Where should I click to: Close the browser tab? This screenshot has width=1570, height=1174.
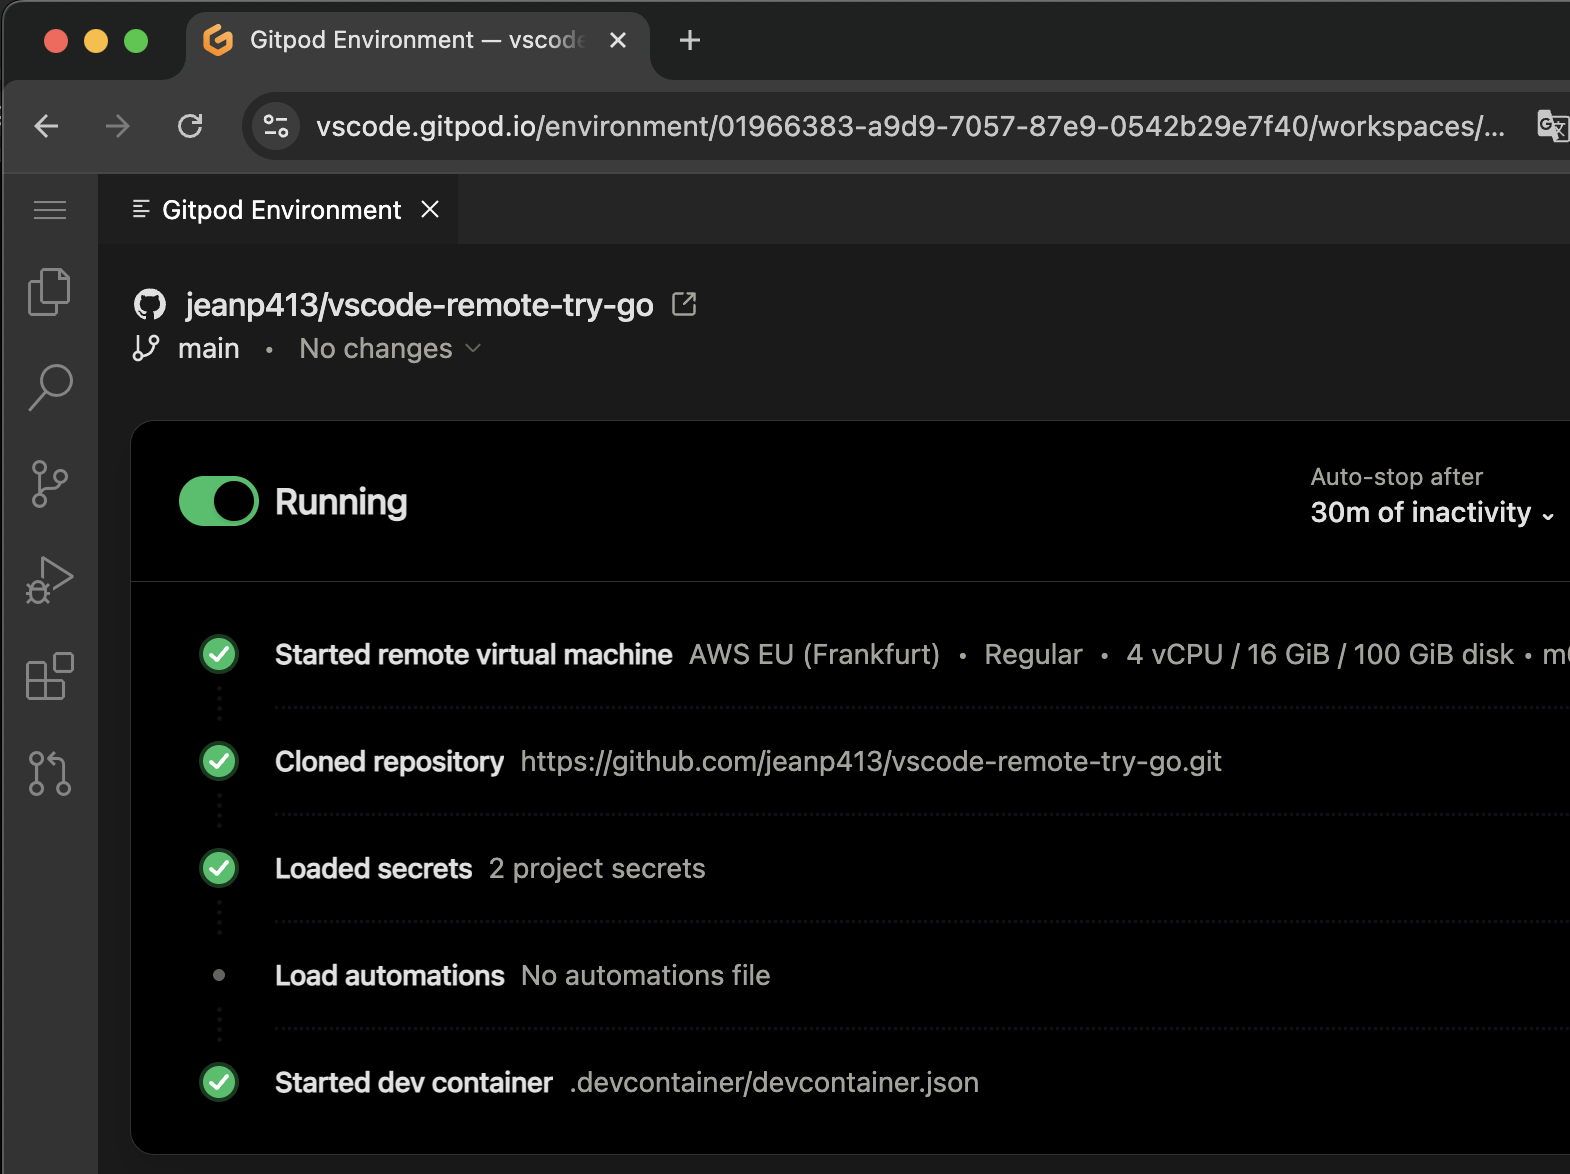(618, 40)
